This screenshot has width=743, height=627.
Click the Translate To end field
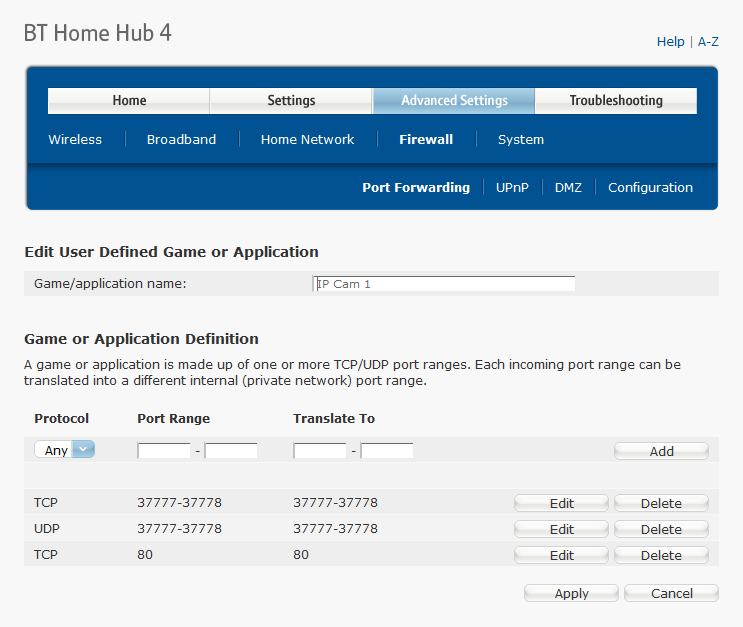coord(387,450)
